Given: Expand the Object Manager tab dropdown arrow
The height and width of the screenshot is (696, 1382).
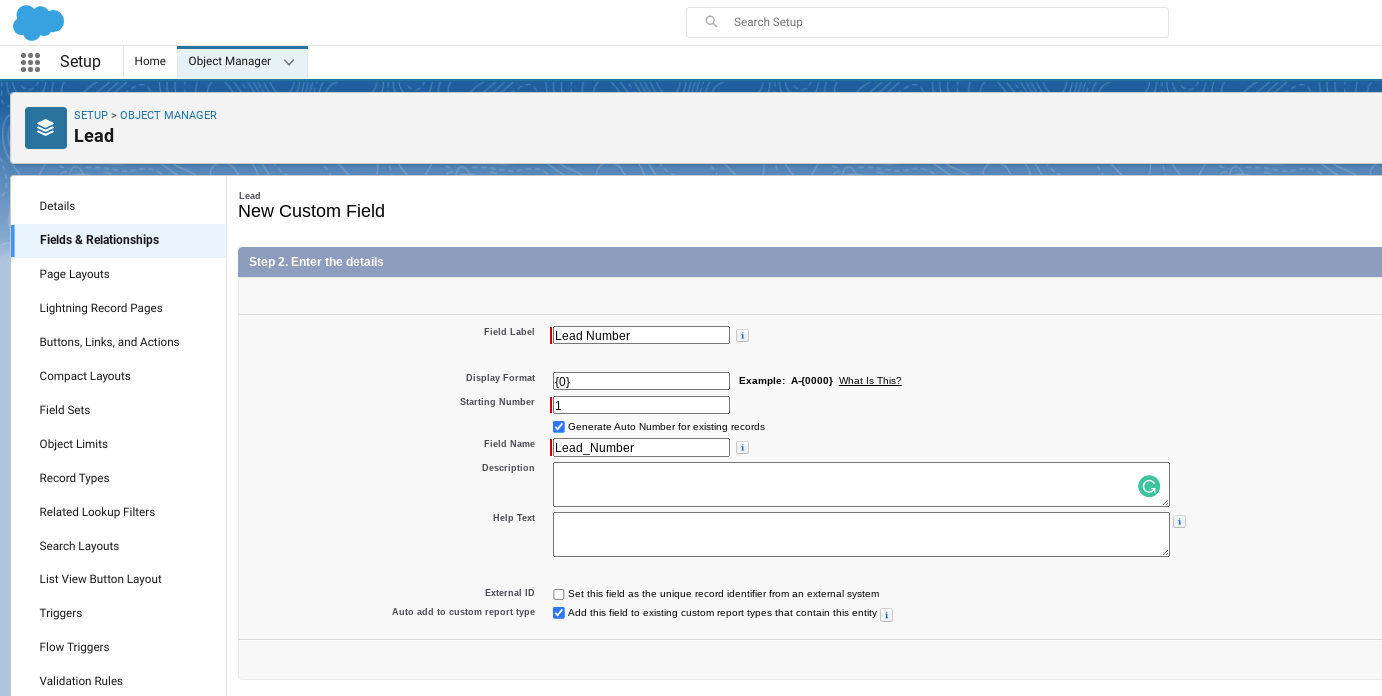Looking at the screenshot, I should (x=289, y=62).
